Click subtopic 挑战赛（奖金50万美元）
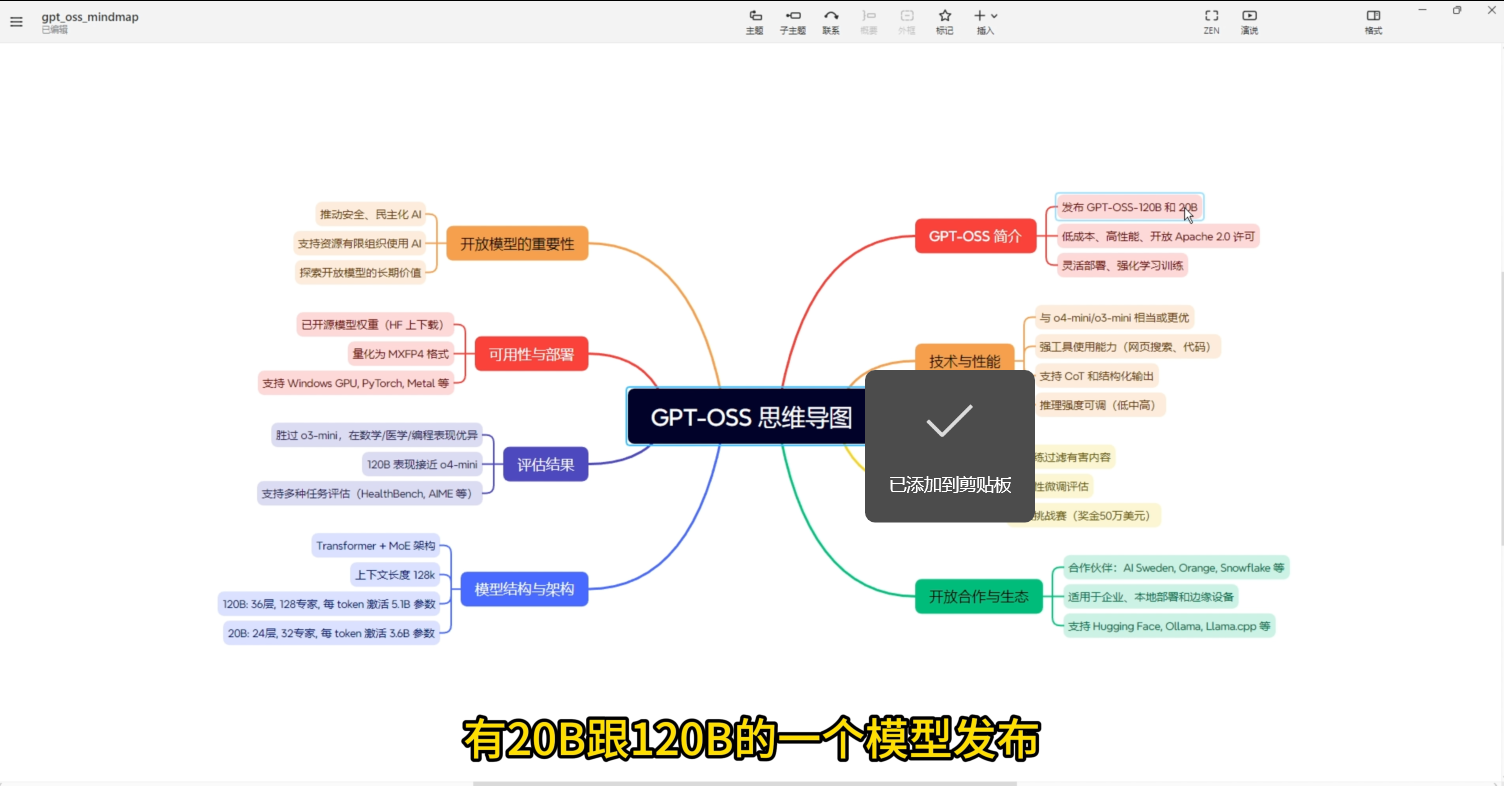 tap(1097, 516)
